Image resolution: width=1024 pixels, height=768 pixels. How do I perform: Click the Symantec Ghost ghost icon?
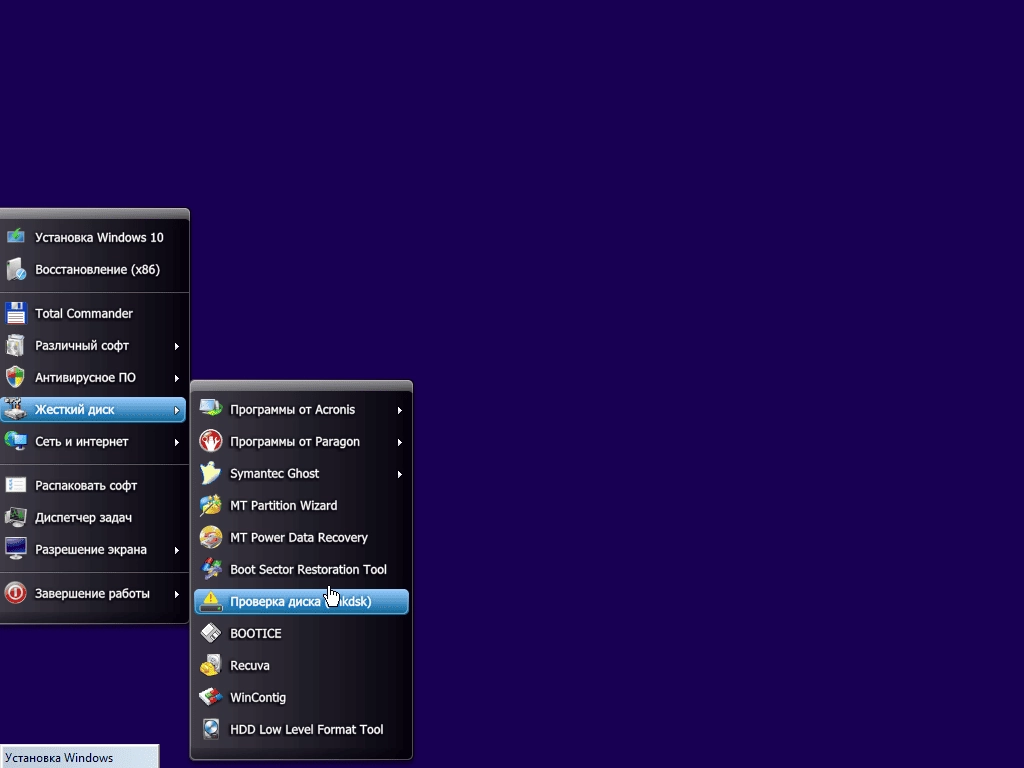(211, 473)
